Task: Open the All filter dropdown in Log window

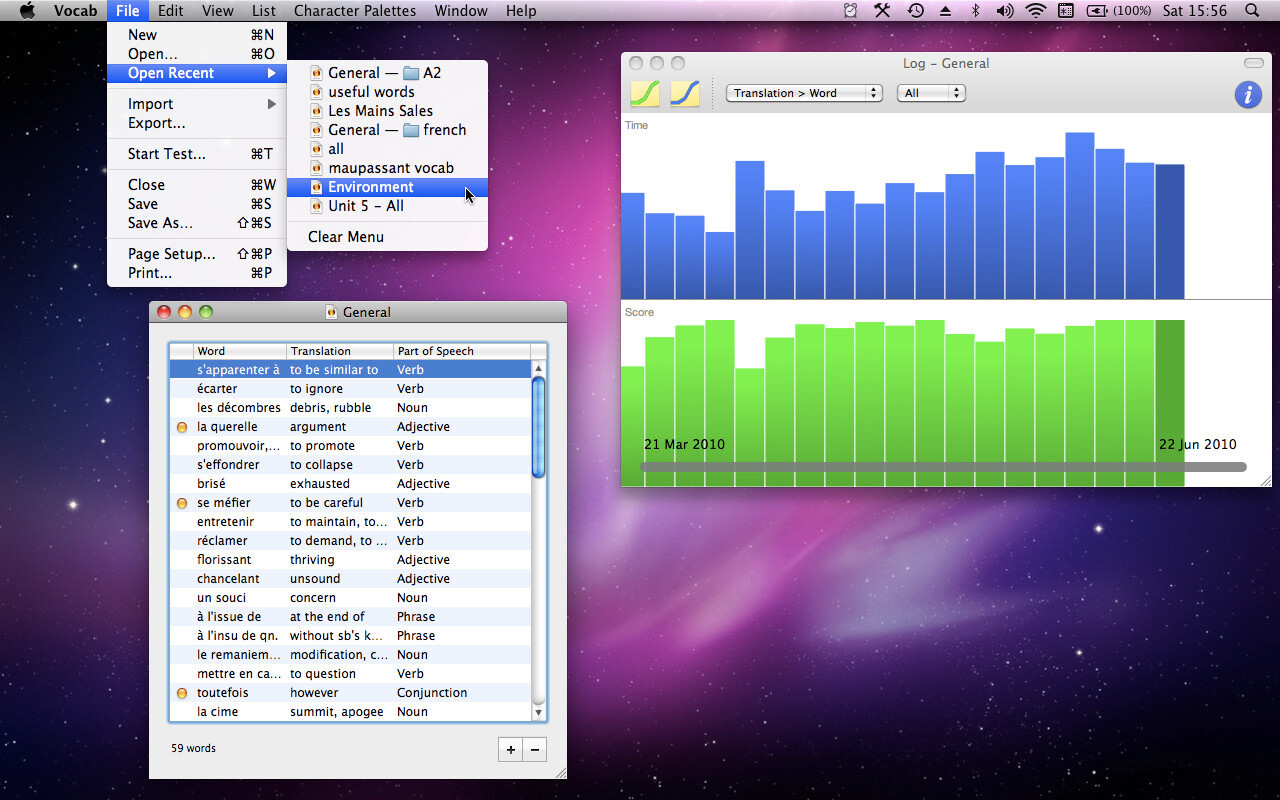Action: click(931, 93)
